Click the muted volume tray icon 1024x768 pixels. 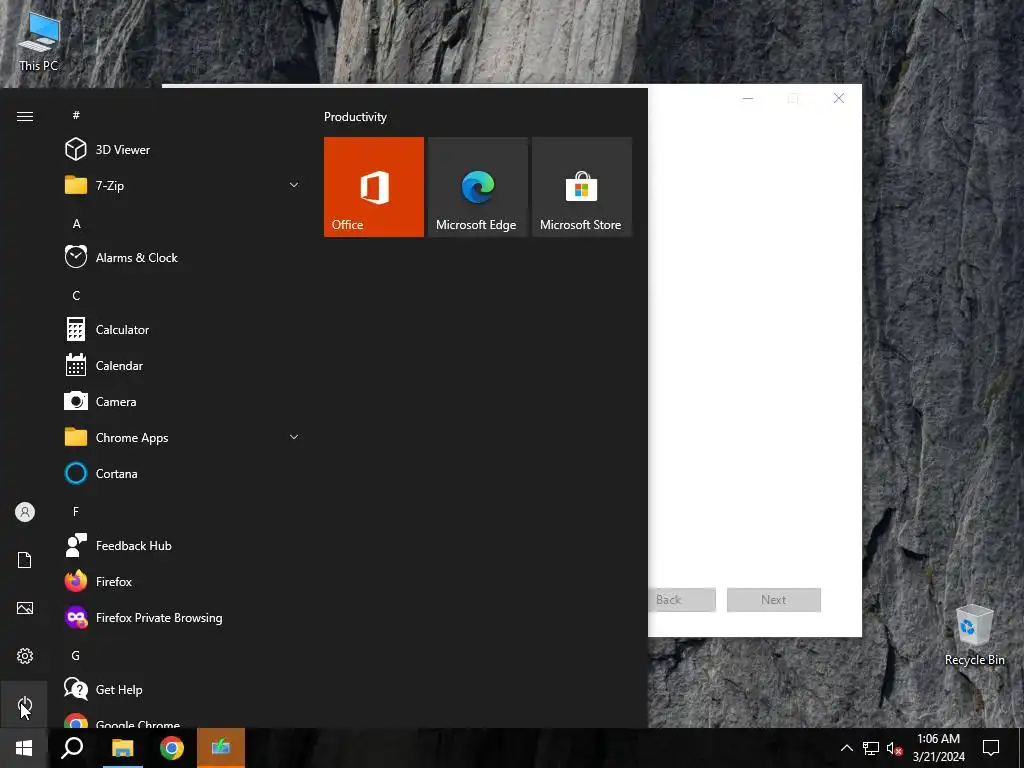tap(894, 748)
